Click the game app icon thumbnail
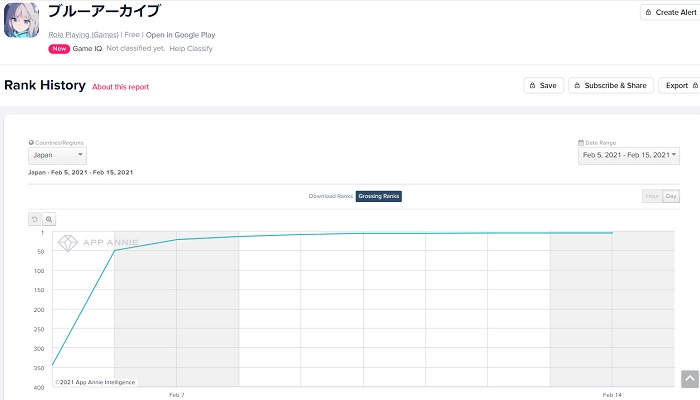 click(21, 20)
